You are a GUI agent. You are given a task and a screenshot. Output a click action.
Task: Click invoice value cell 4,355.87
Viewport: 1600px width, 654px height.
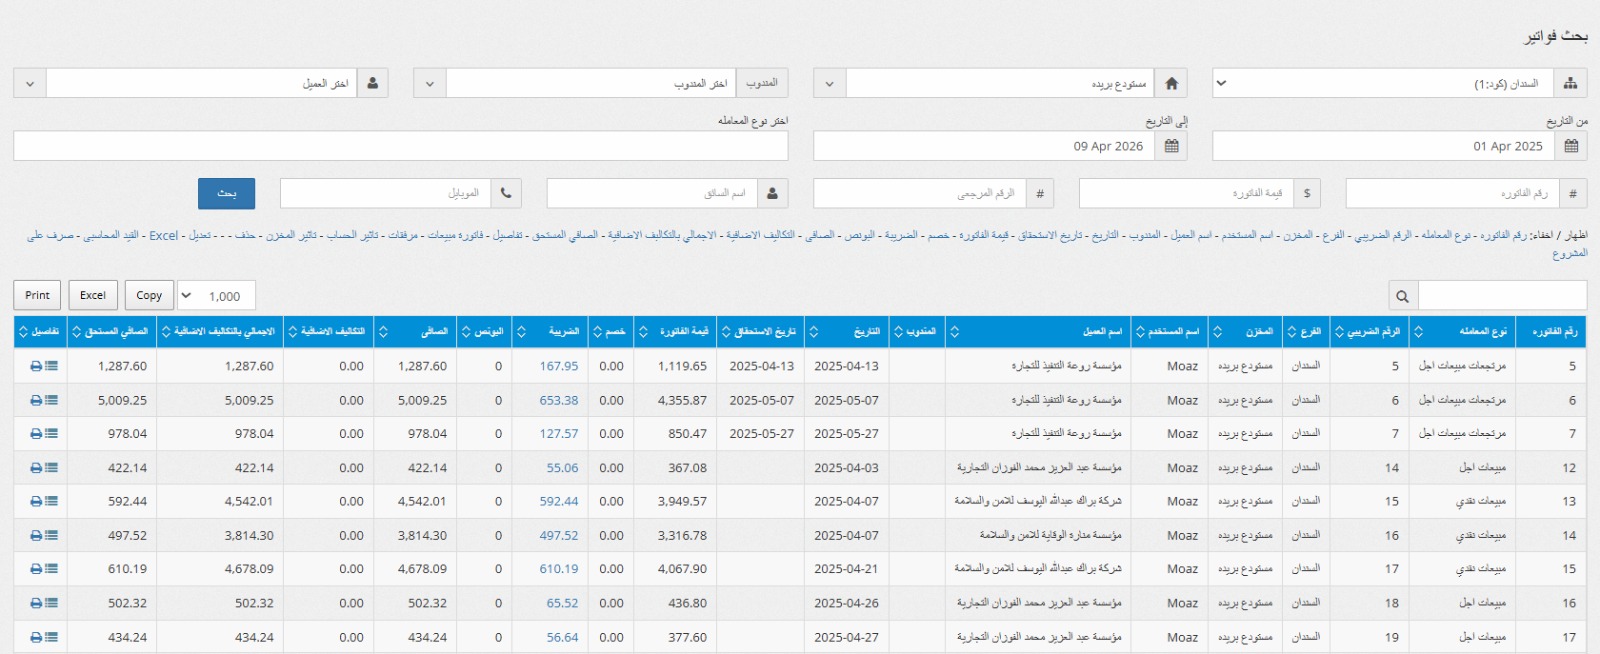676,401
